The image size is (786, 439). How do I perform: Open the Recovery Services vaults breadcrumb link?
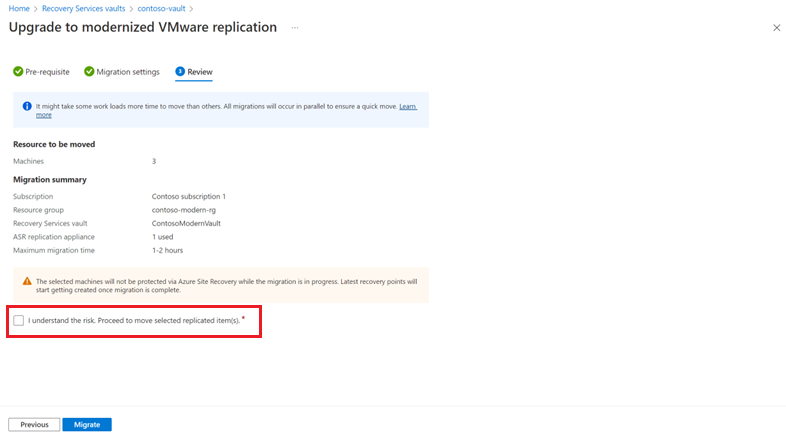pos(84,9)
